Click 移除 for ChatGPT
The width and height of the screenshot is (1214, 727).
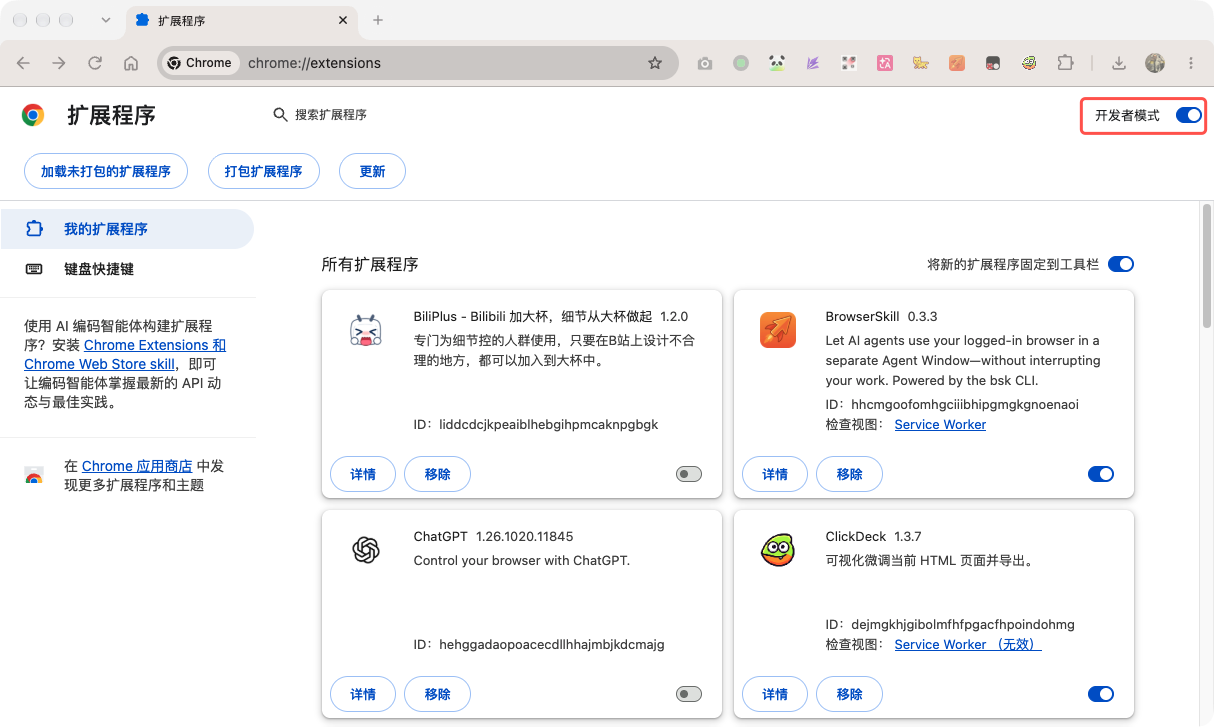pyautogui.click(x=437, y=694)
